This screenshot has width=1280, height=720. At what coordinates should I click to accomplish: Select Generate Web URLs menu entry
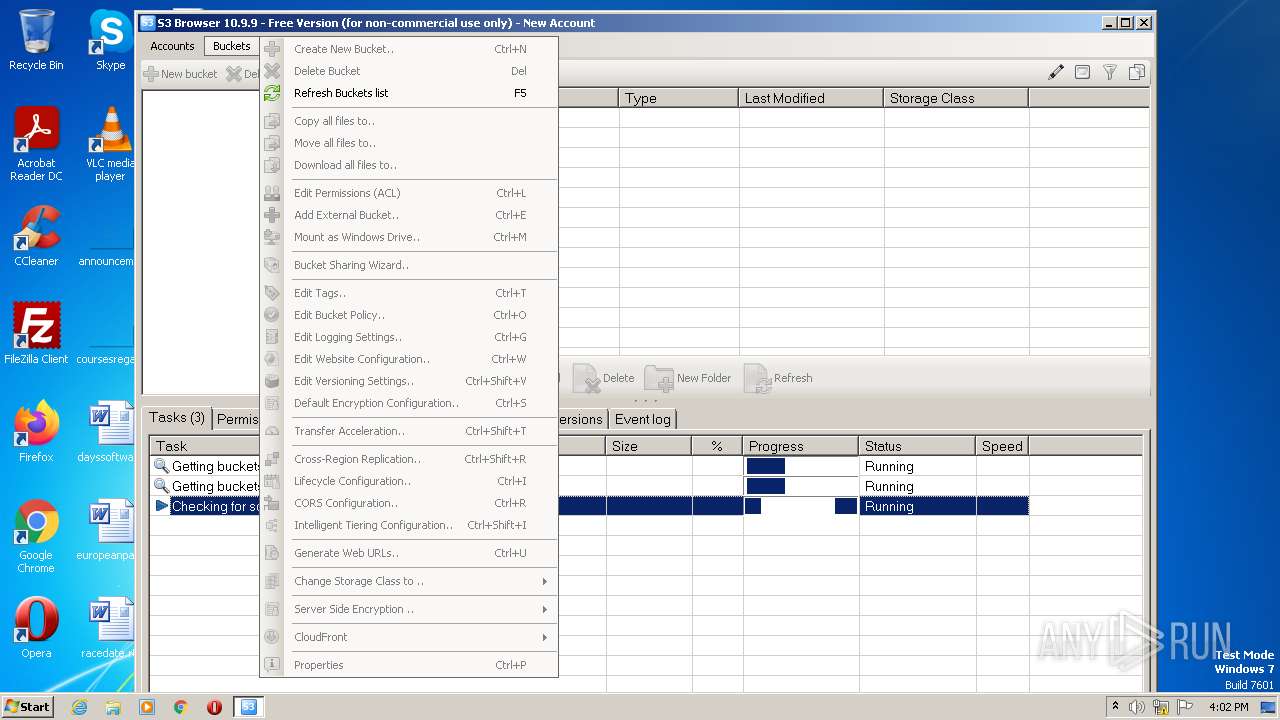point(408,553)
